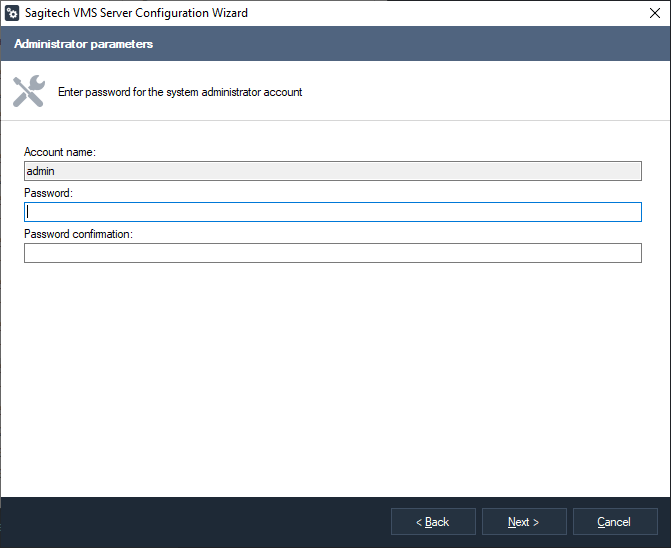Image resolution: width=671 pixels, height=548 pixels.
Task: Click the "Enter password for" instruction text
Action: [180, 92]
